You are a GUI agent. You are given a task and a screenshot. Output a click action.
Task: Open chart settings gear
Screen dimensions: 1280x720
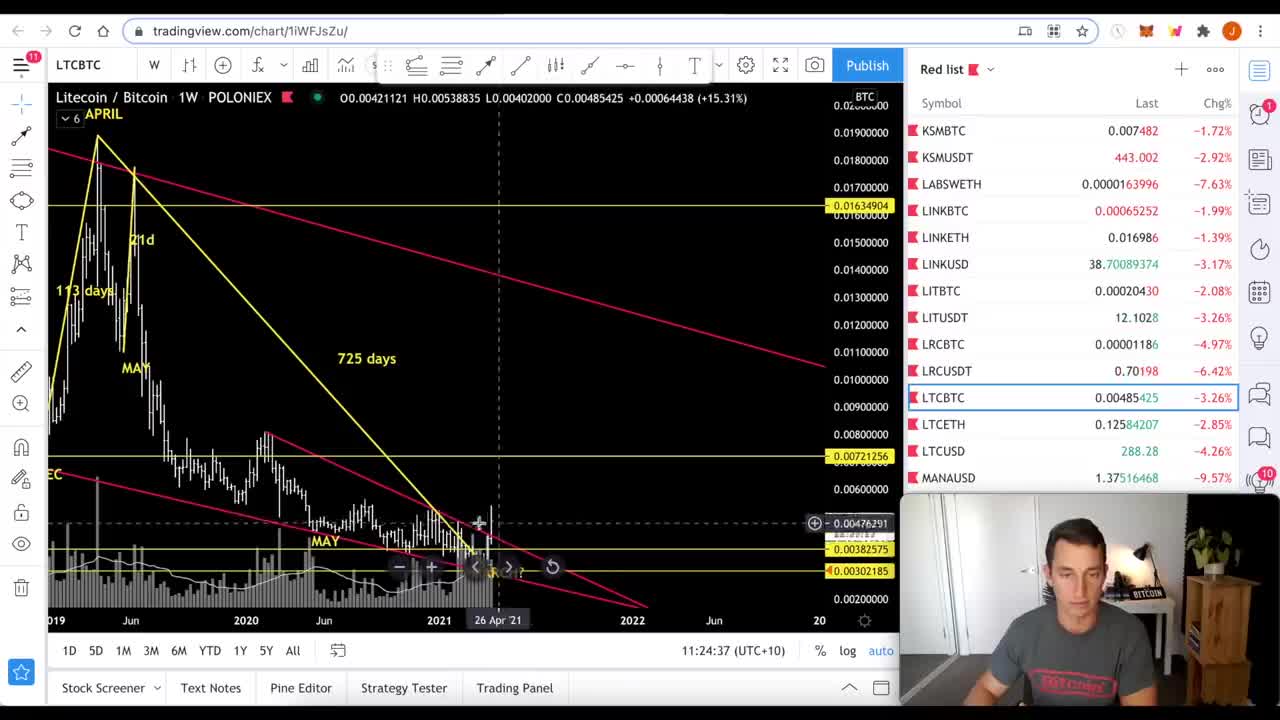746,65
